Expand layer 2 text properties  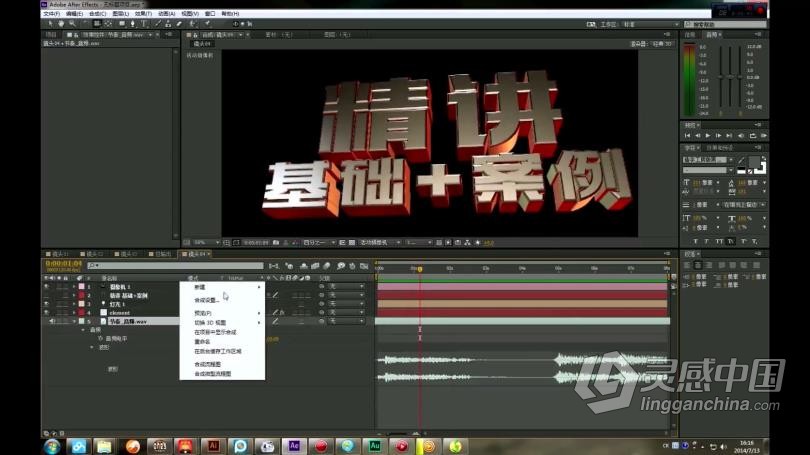74,295
